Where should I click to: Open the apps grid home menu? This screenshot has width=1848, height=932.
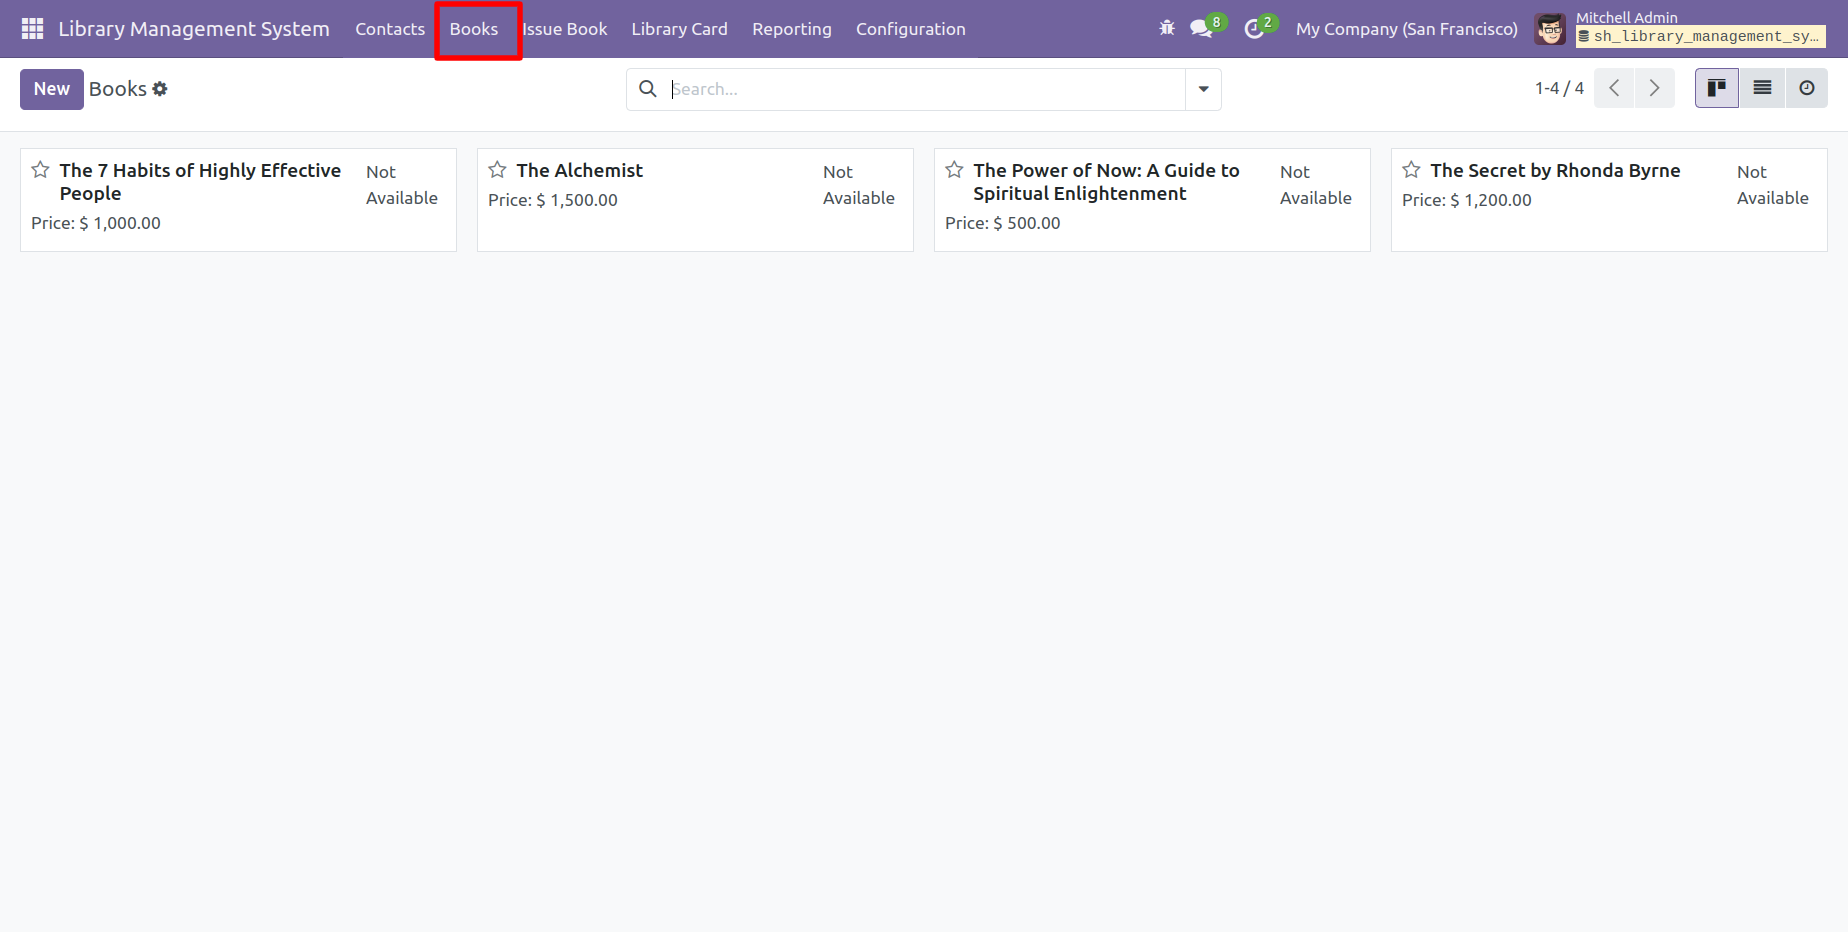pos(32,29)
